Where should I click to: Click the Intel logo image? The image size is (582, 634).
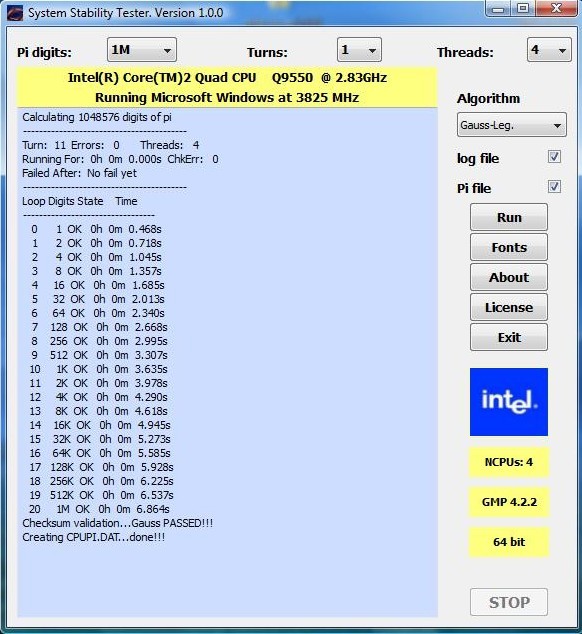pyautogui.click(x=509, y=402)
